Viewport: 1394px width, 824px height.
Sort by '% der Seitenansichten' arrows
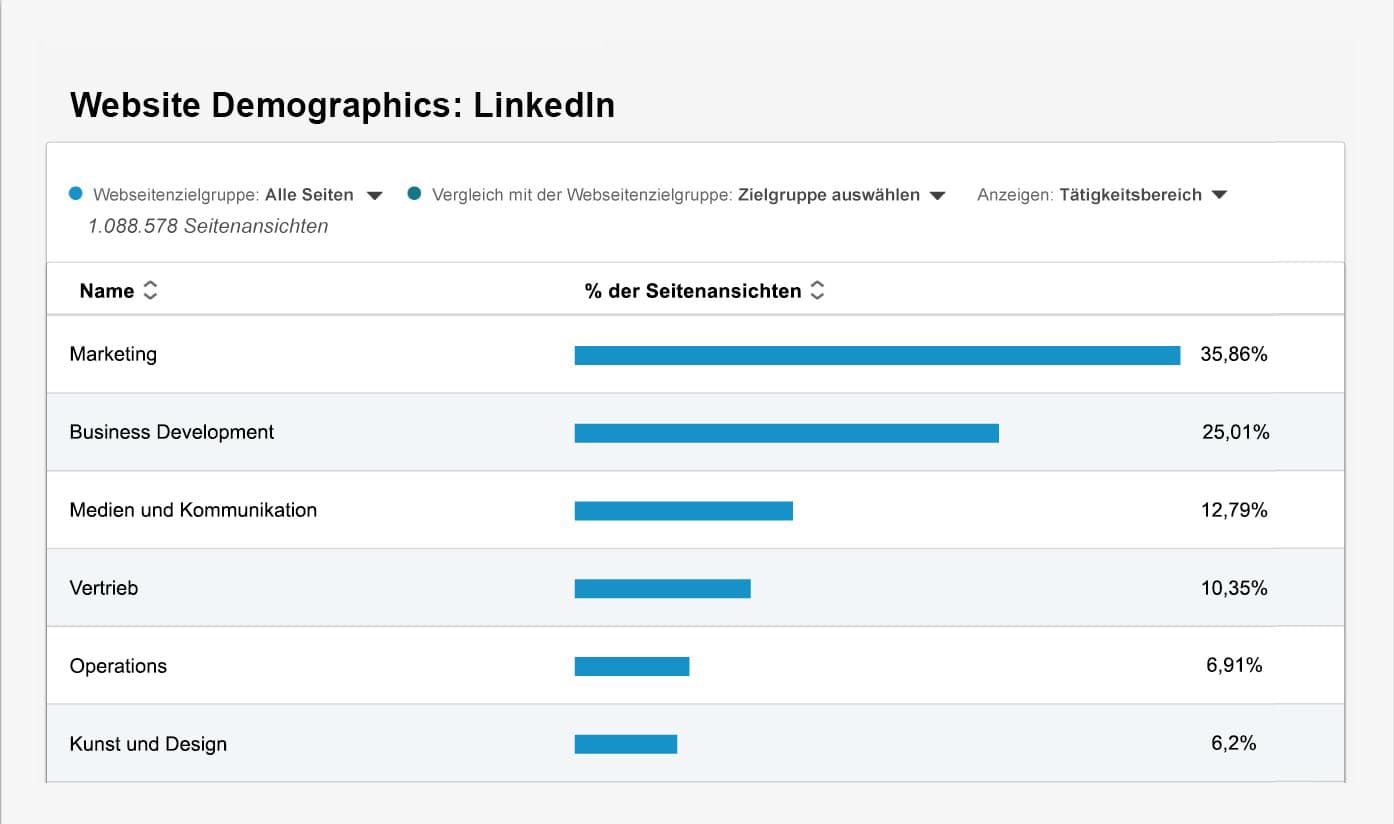click(817, 291)
